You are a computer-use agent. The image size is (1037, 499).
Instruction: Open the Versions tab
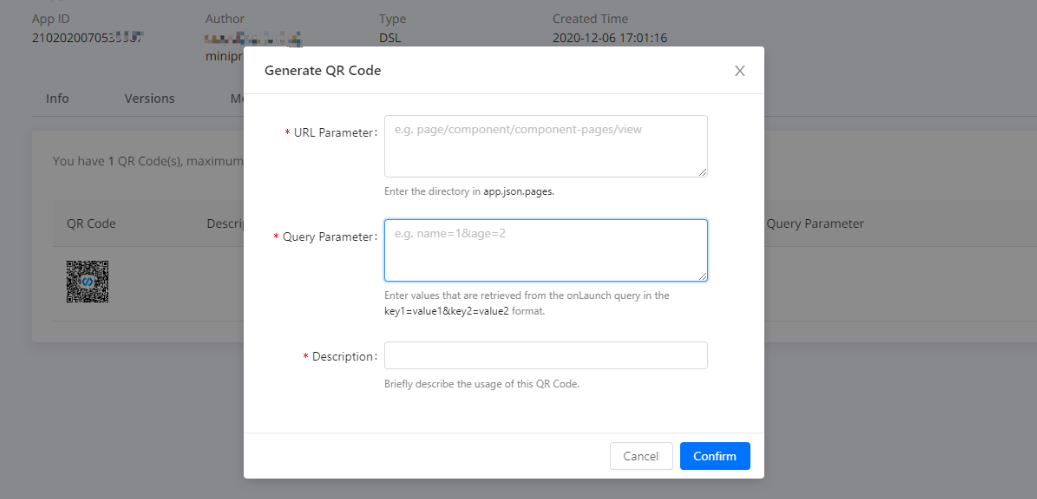coord(149,98)
